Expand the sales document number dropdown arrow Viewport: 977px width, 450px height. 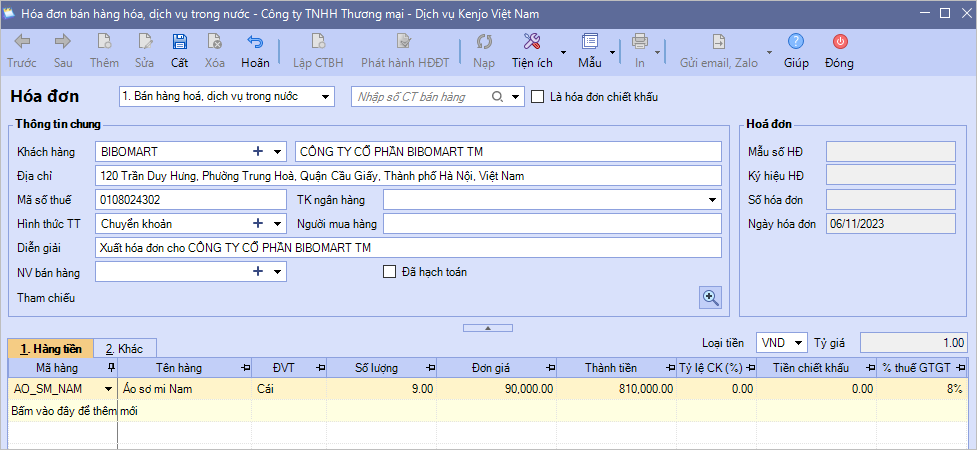pos(515,97)
